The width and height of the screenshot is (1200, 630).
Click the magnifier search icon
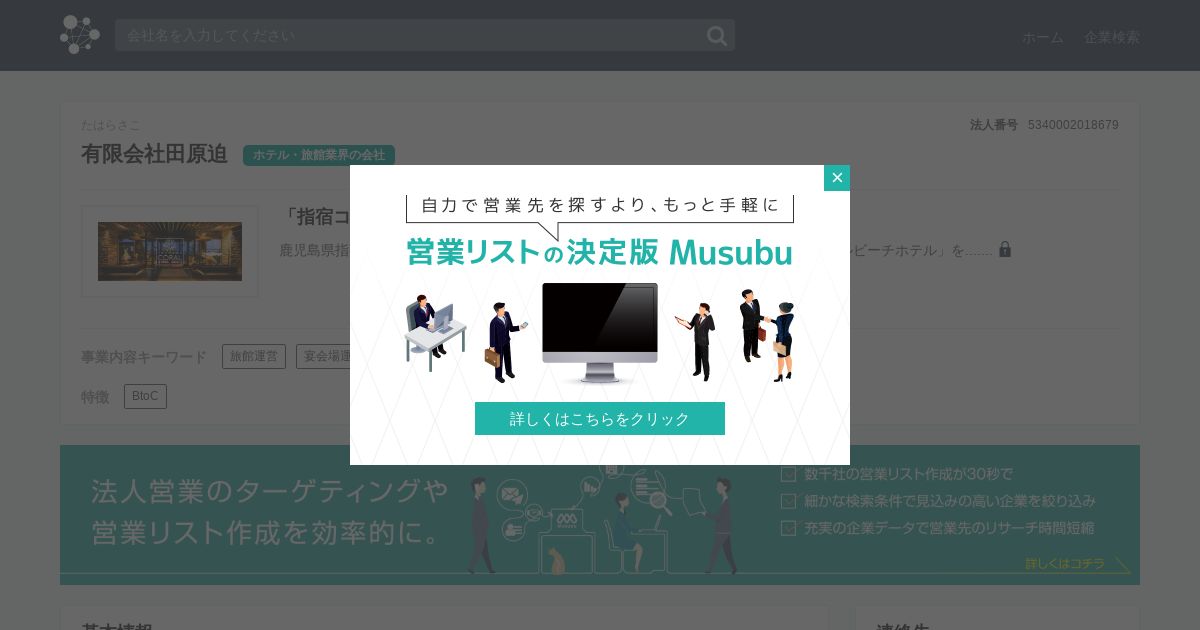717,36
